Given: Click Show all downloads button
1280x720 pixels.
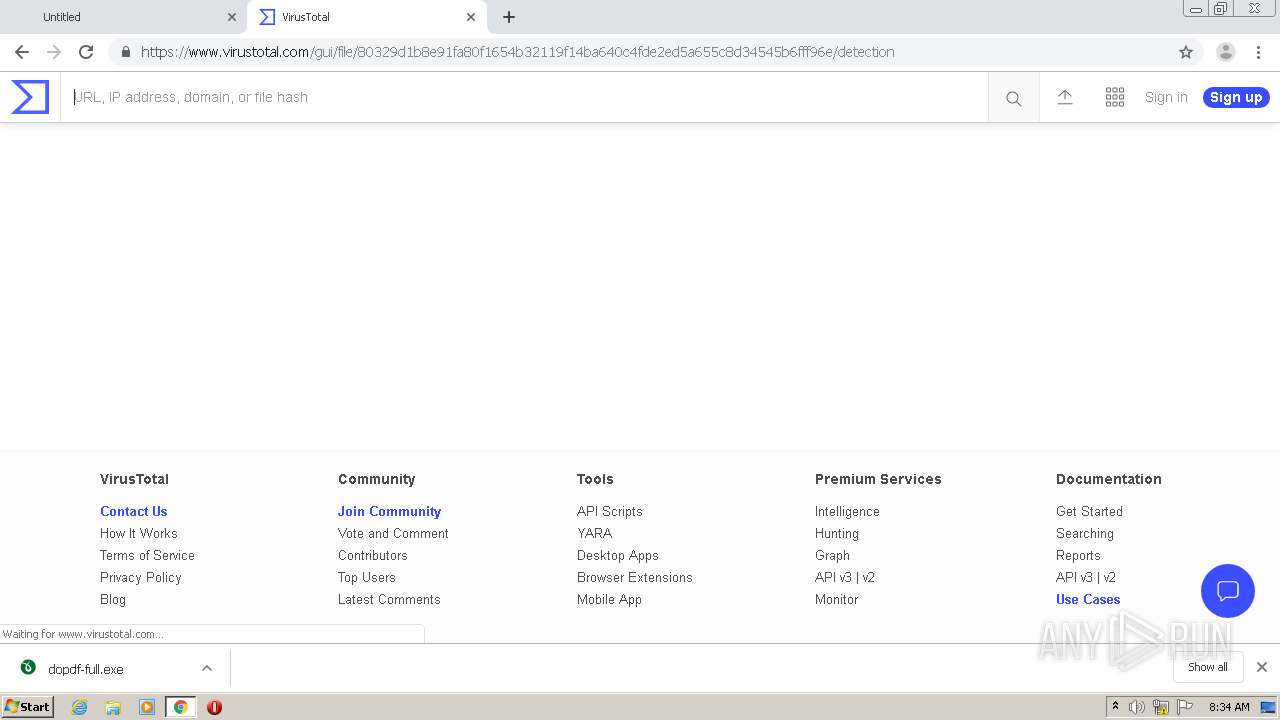Looking at the screenshot, I should click(1208, 667).
